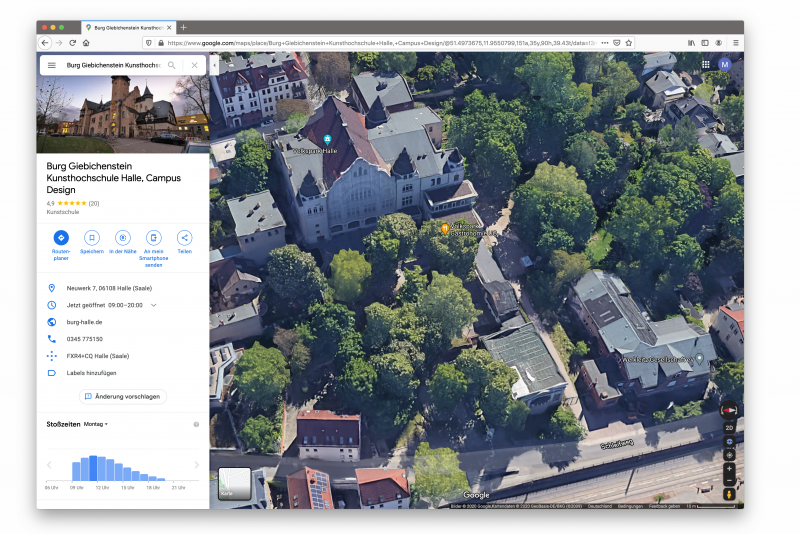800x534 pixels.
Task: Switch to Karte map layer thumbnail
Action: point(234,484)
